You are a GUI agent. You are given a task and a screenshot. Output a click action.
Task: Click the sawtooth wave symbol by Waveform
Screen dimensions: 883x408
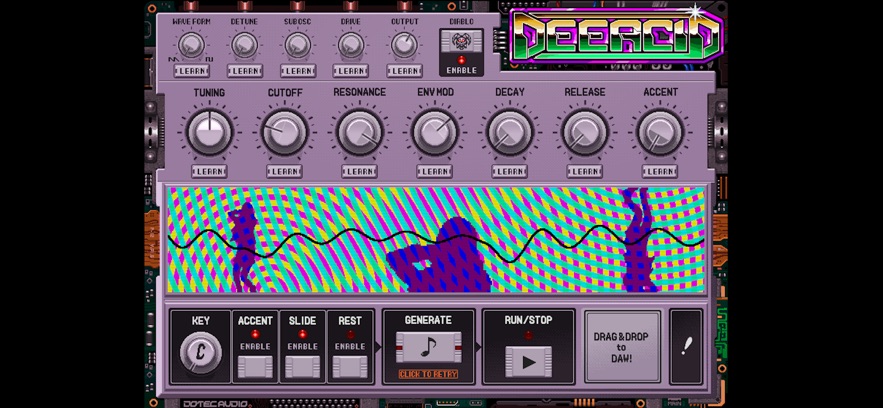[172, 59]
